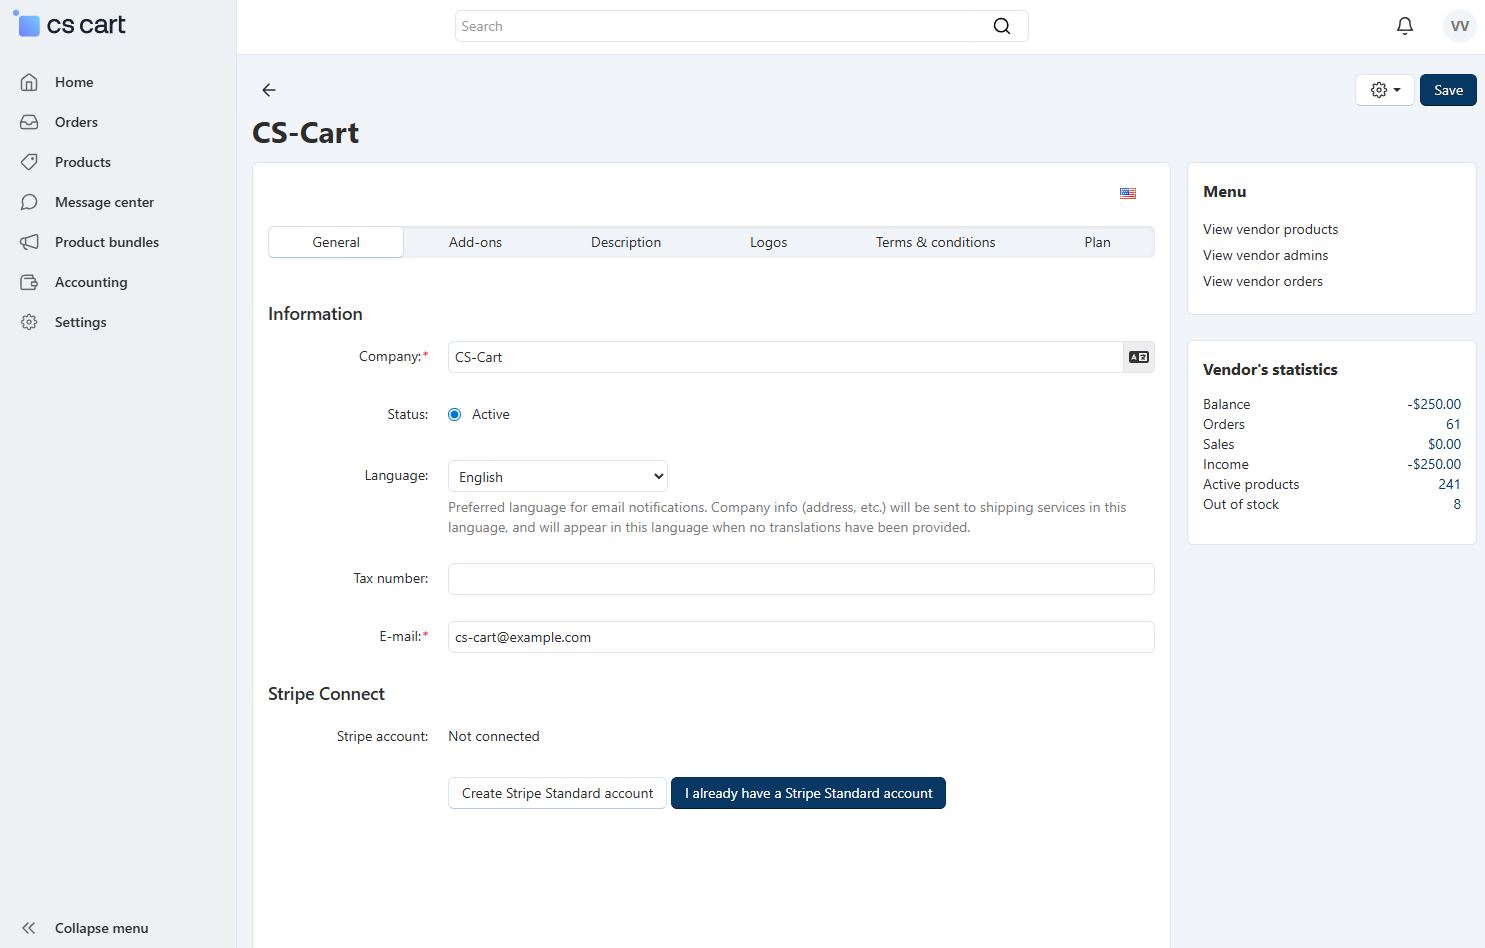
Task: Open the Terms & conditions tab
Action: click(936, 242)
